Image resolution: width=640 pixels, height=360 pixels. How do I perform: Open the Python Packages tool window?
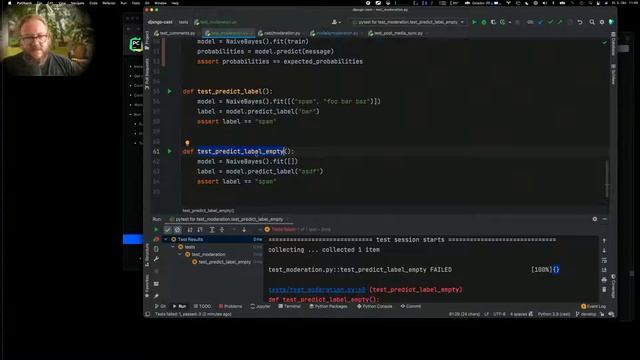point(329,306)
